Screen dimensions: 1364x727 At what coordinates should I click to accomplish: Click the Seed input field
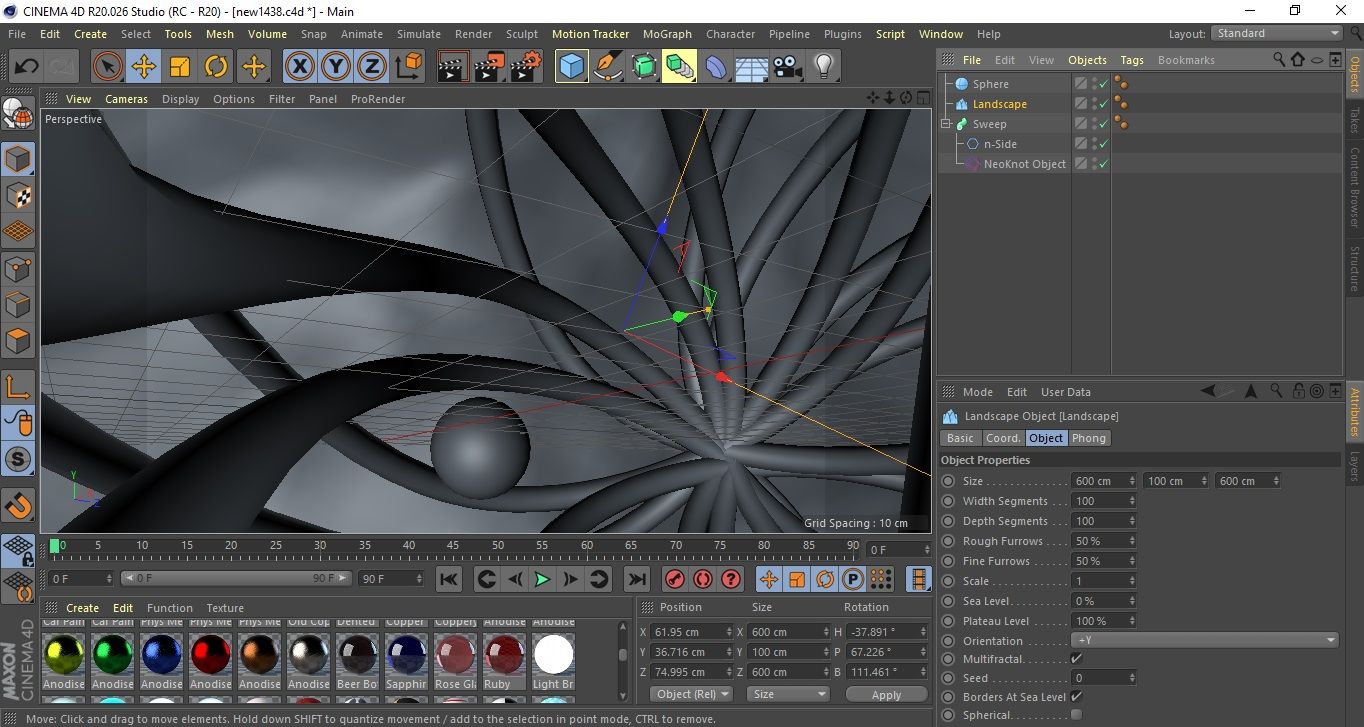1100,678
